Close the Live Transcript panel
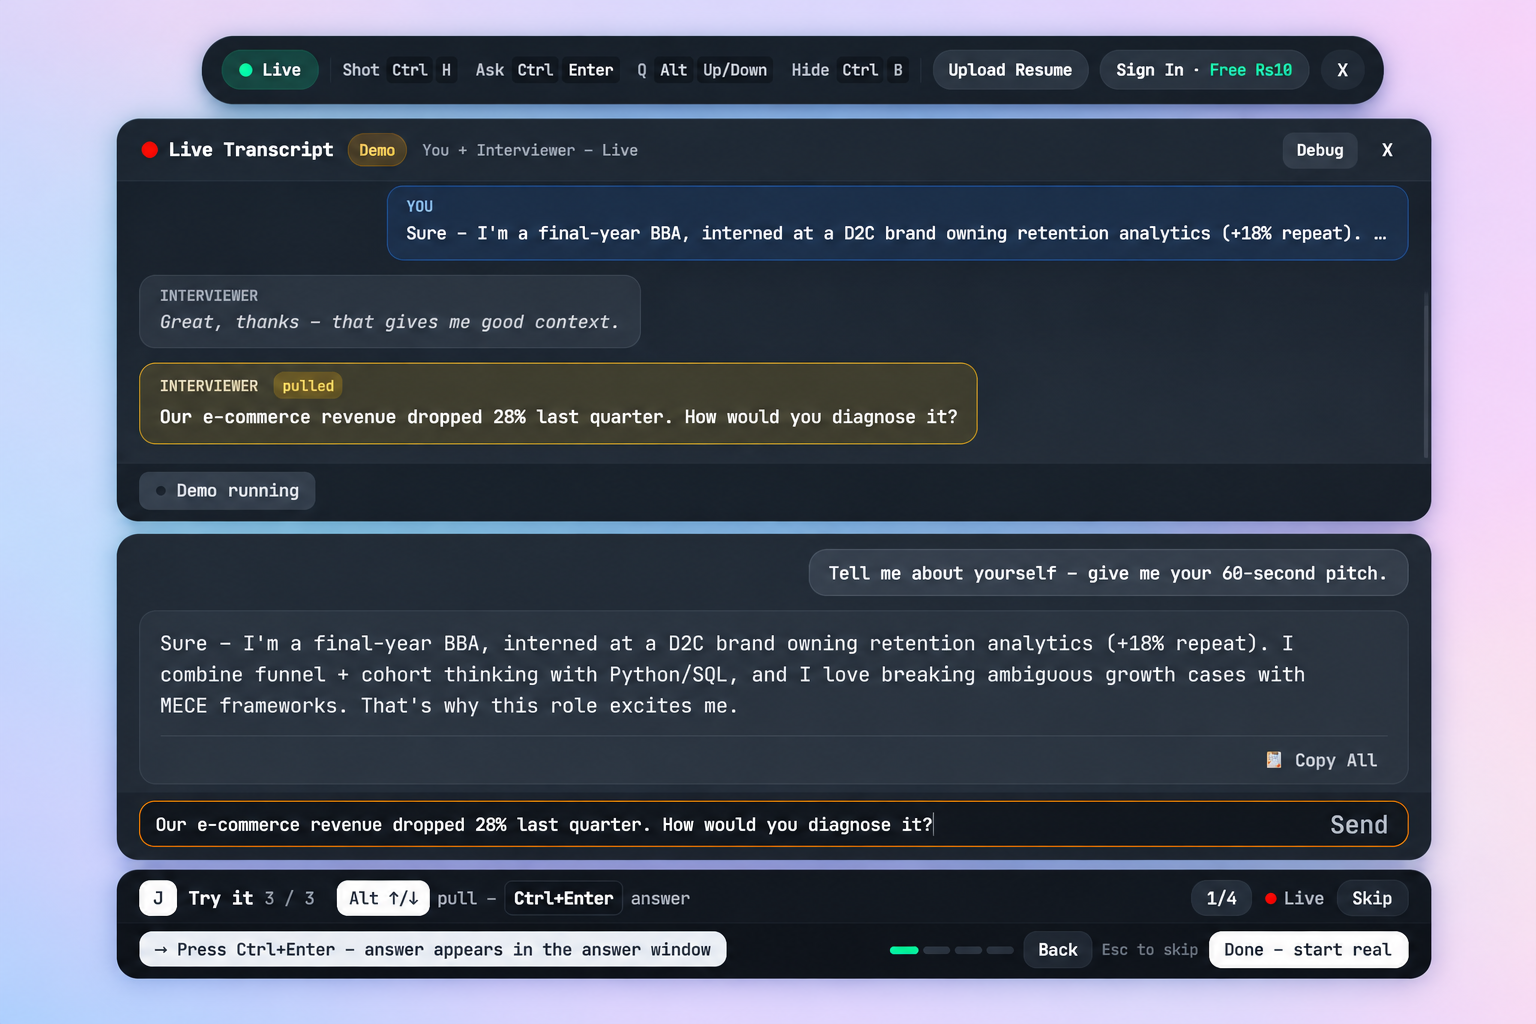 (x=1387, y=150)
